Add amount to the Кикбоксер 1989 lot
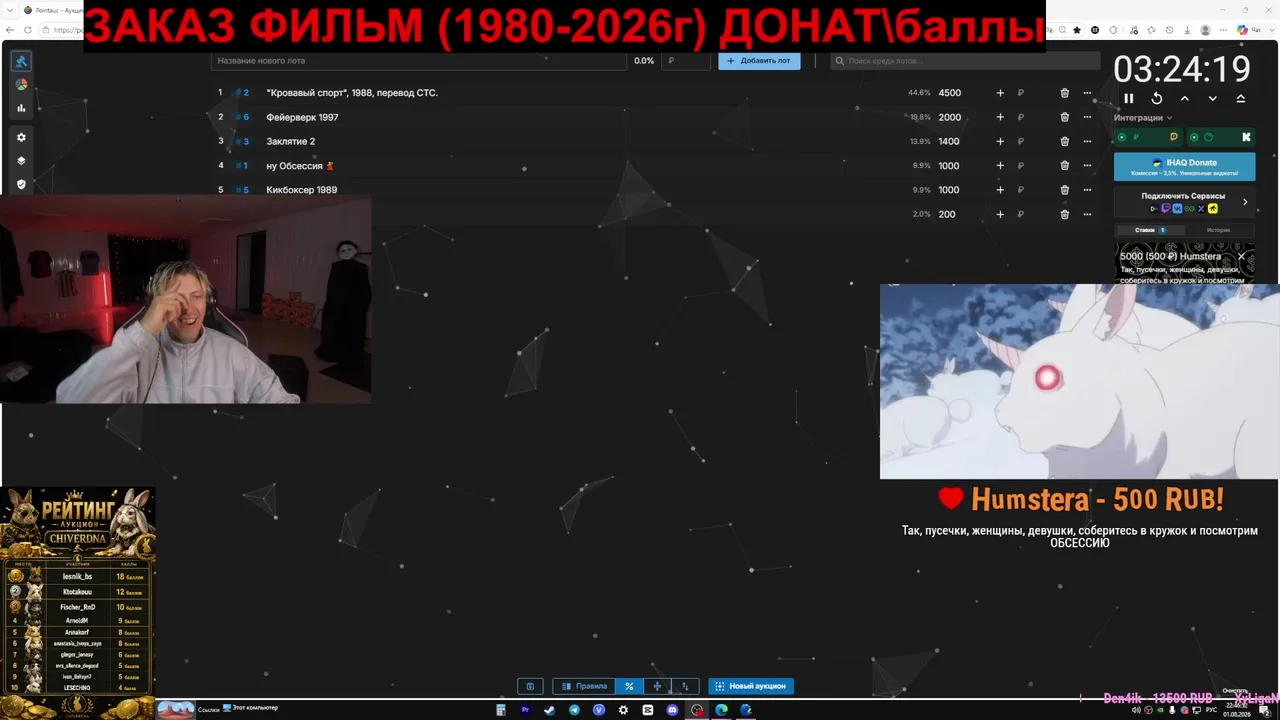This screenshot has height=720, width=1280. click(x=1000, y=189)
